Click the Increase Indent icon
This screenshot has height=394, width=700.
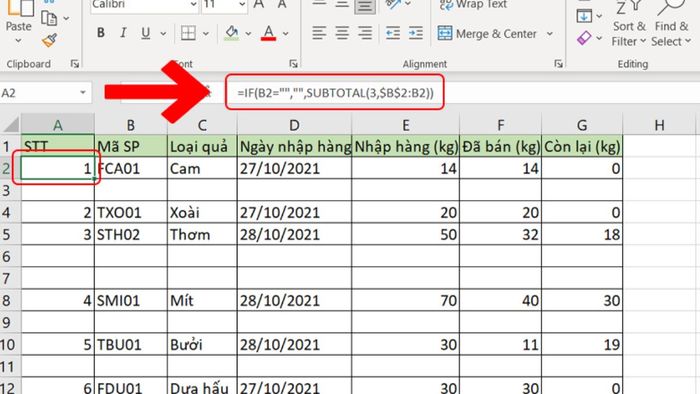416,33
